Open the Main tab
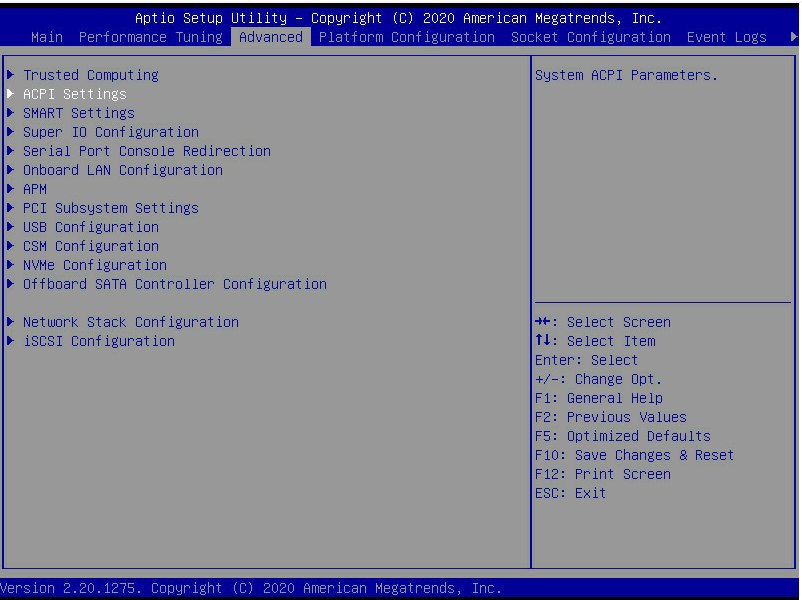 (x=47, y=37)
